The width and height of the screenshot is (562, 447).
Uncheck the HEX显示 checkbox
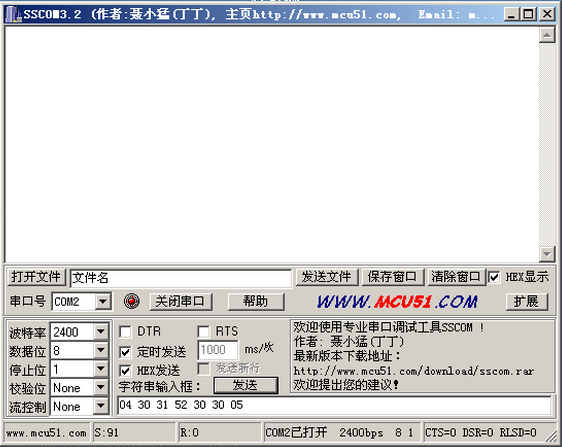pos(494,277)
